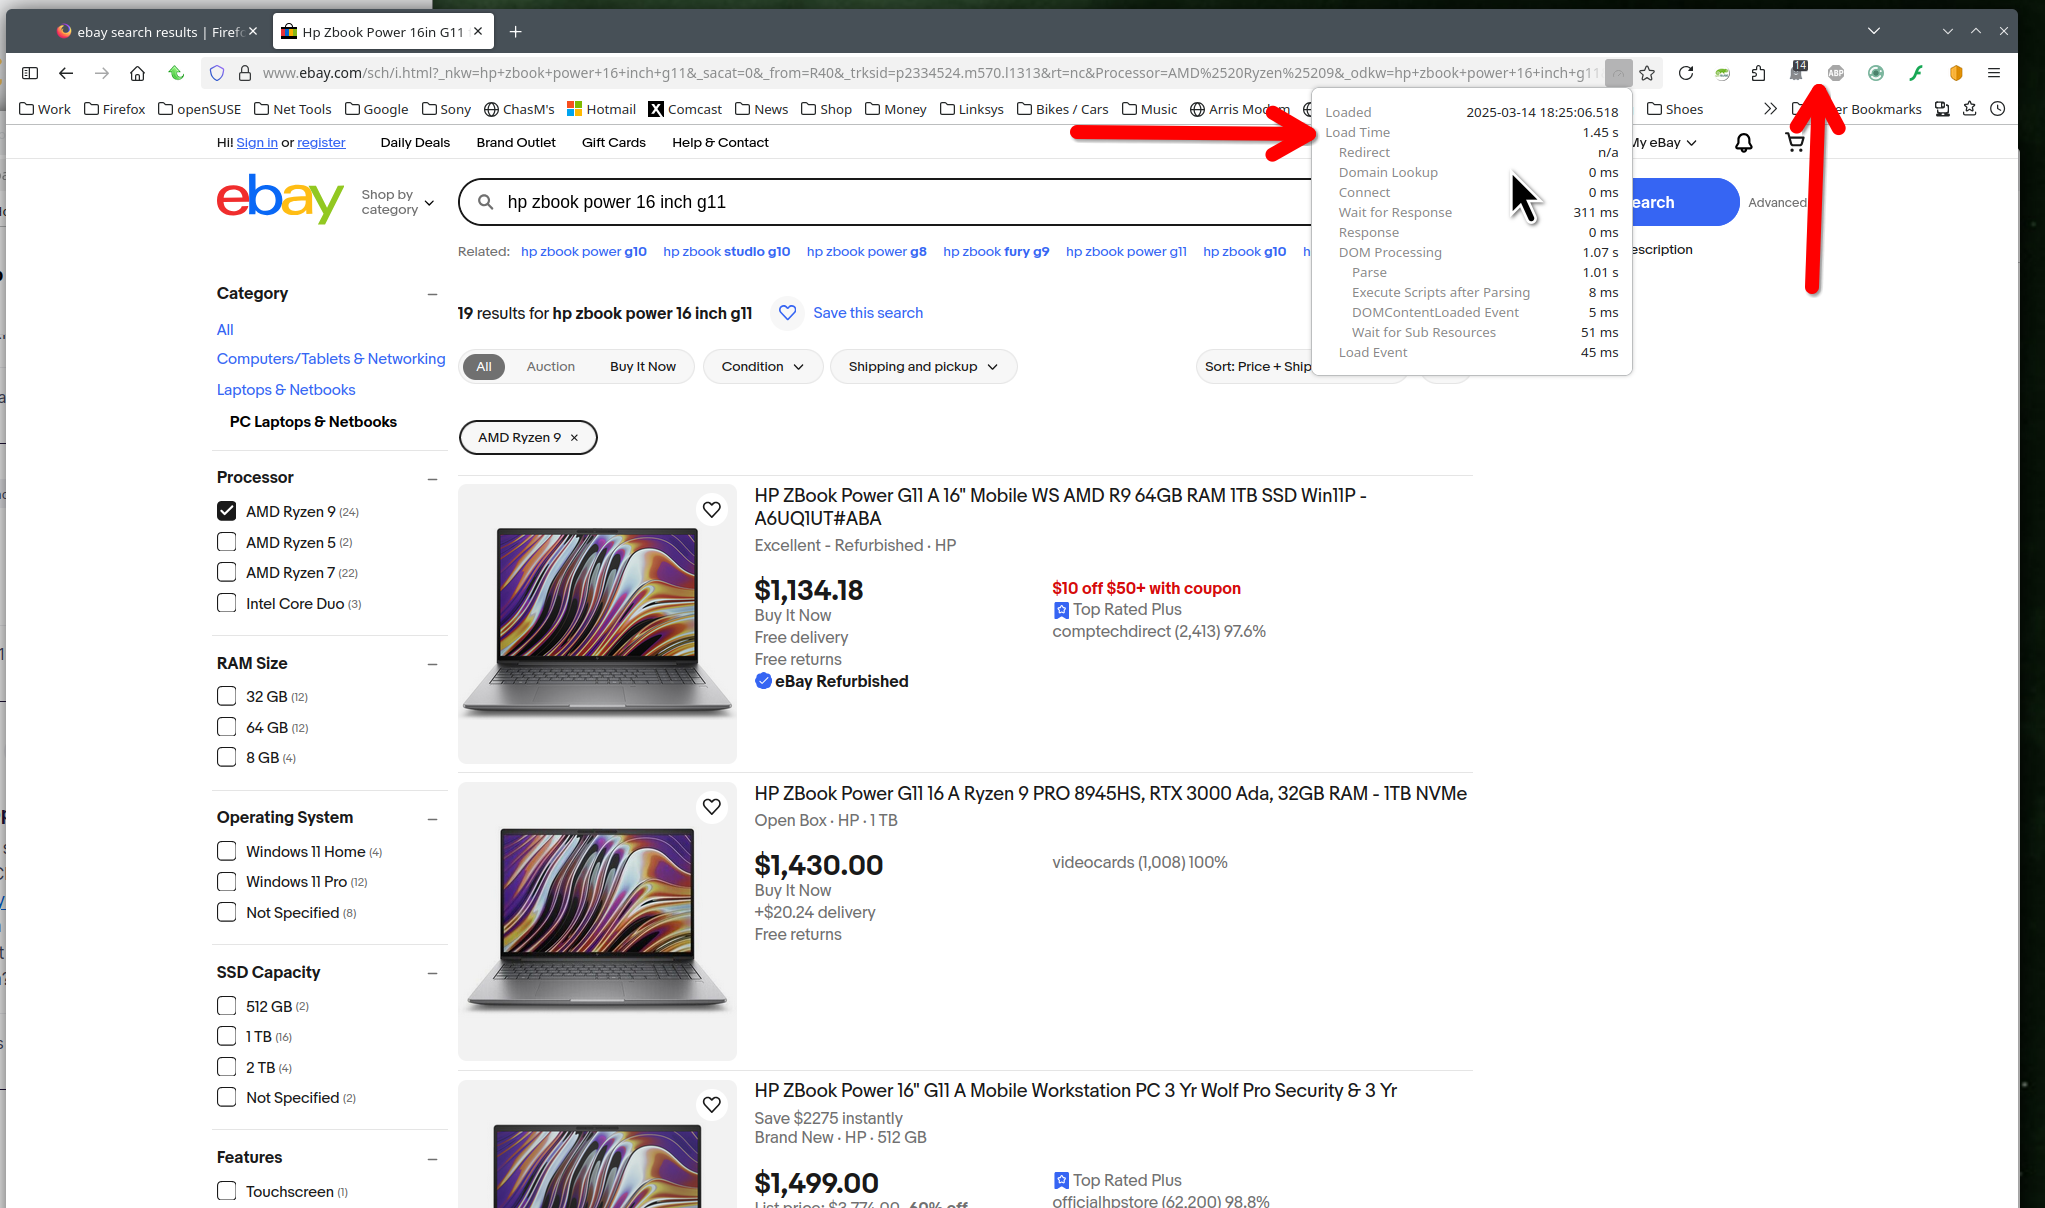Open the Extensions puzzle-piece menu
The height and width of the screenshot is (1208, 2045).
[x=1759, y=73]
